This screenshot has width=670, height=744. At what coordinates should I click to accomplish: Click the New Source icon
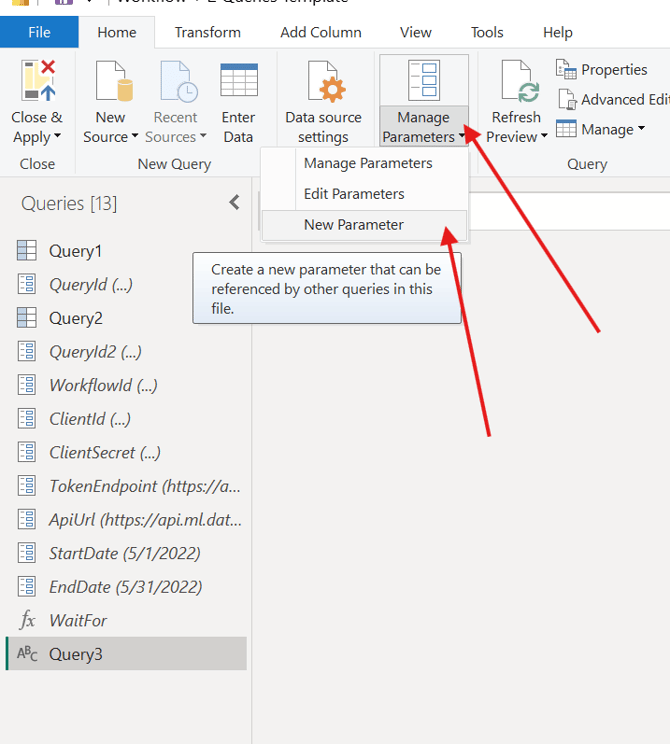pos(112,82)
